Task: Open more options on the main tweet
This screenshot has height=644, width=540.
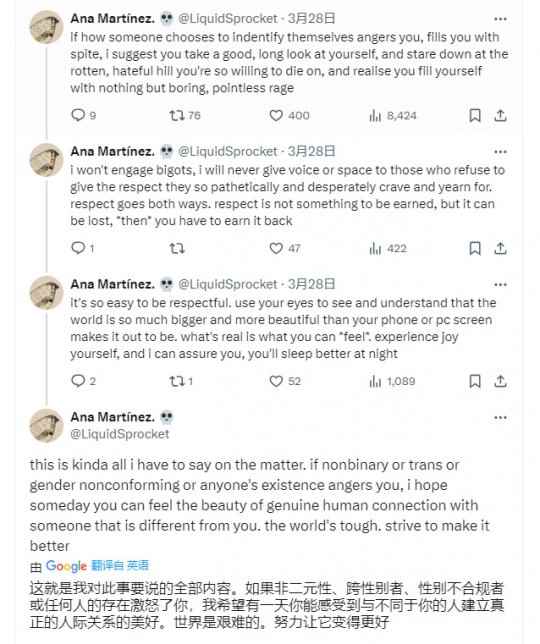Action: (x=500, y=418)
